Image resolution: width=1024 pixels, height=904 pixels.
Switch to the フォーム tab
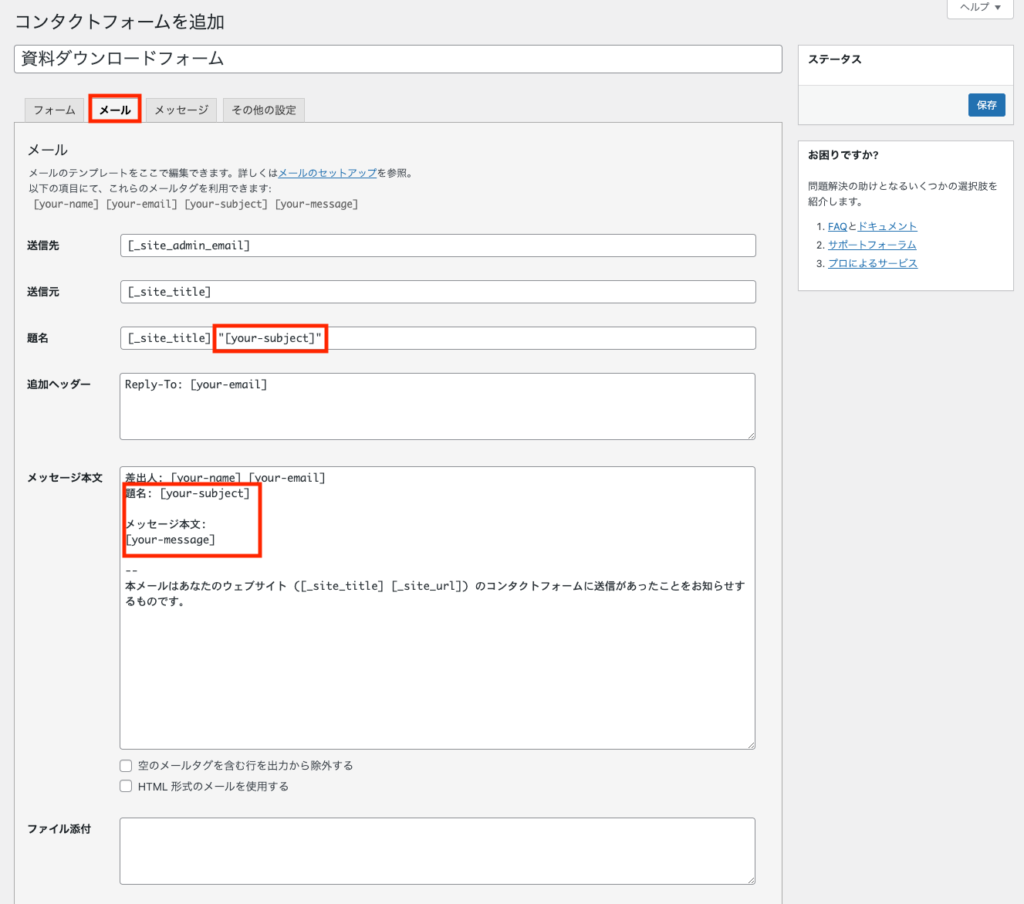point(54,110)
